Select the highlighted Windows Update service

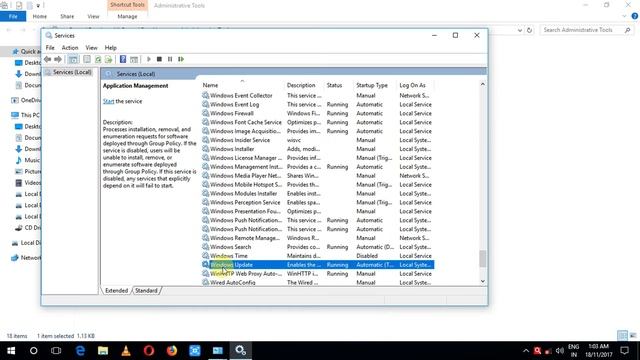[x=318, y=265]
